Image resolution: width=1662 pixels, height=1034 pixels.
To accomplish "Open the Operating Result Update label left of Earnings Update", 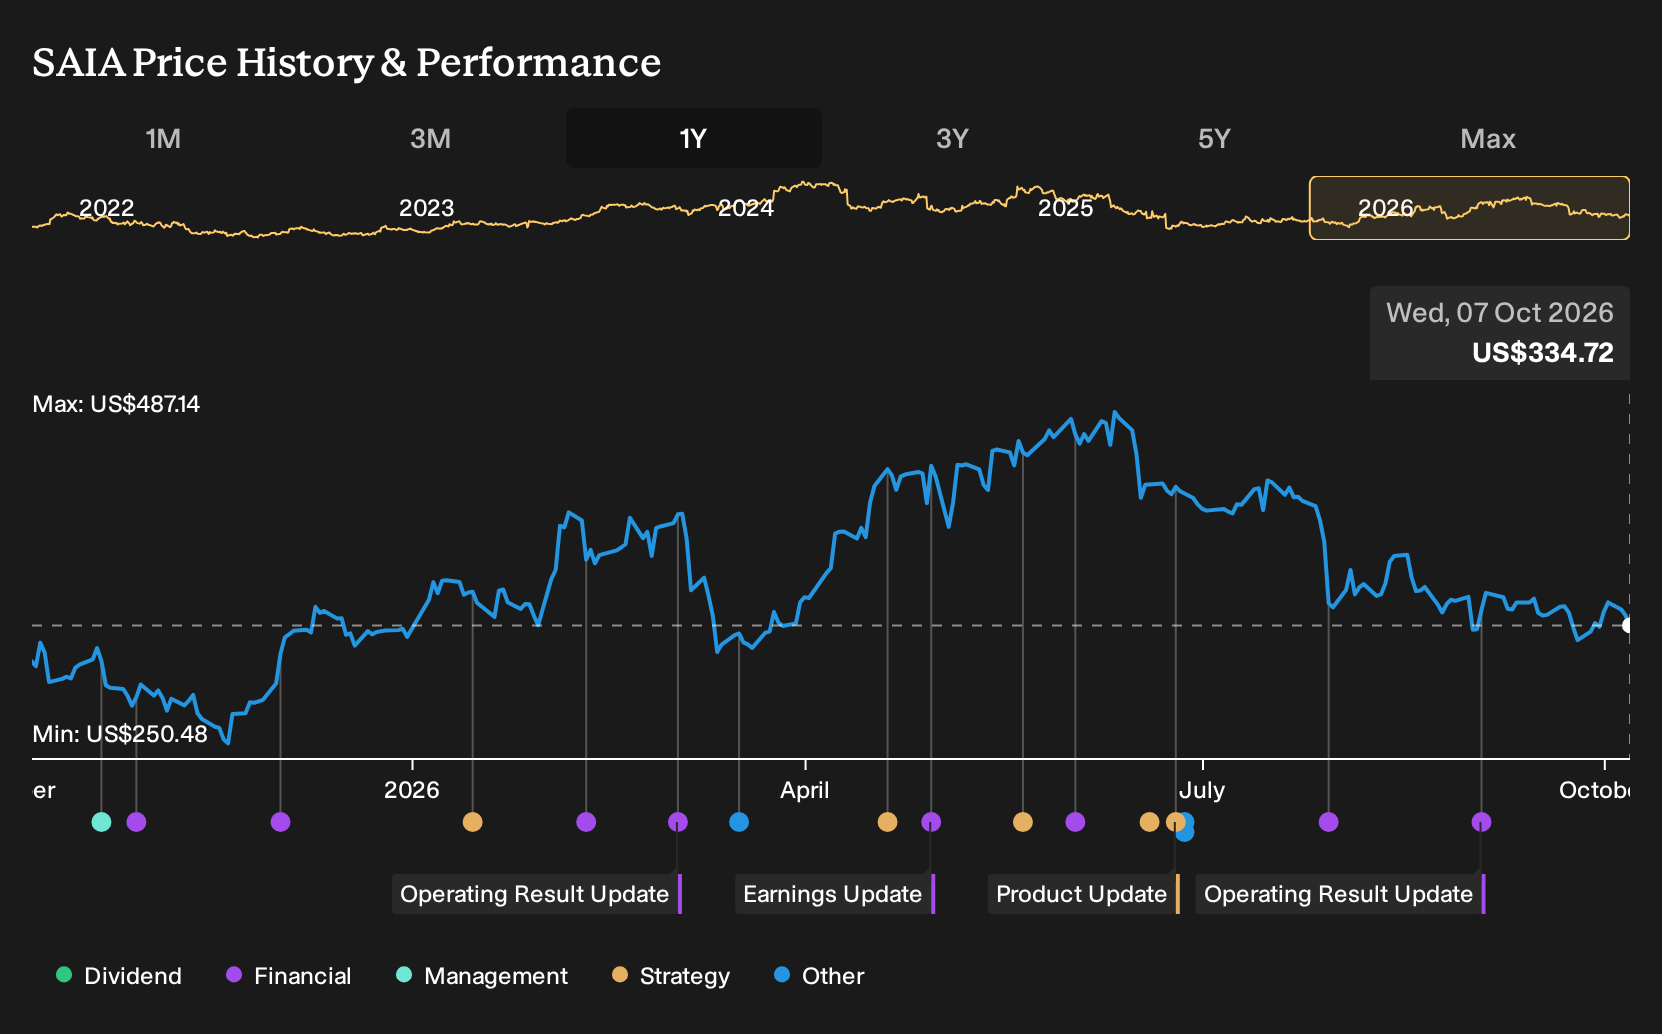I will [x=537, y=894].
